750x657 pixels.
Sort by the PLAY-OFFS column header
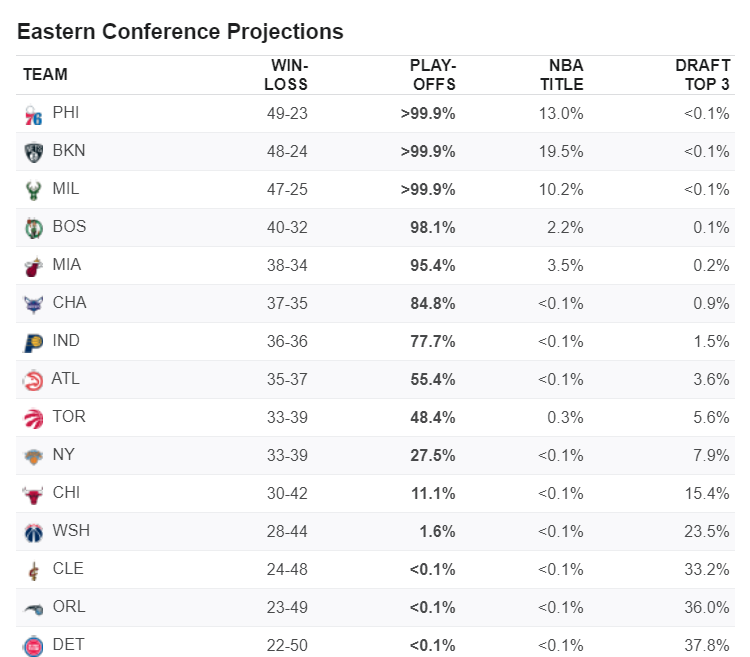(x=433, y=75)
